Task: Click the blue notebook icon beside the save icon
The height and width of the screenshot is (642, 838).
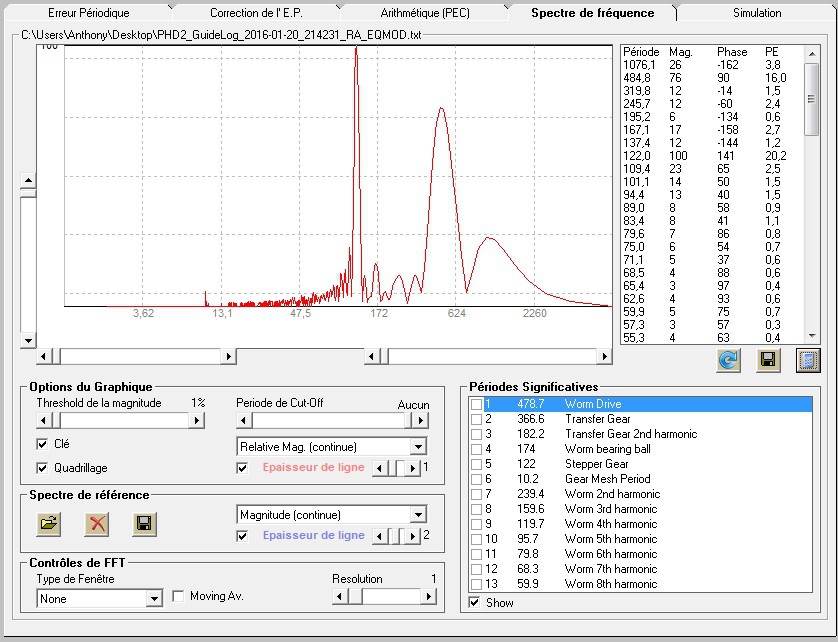Action: pyautogui.click(x=808, y=360)
